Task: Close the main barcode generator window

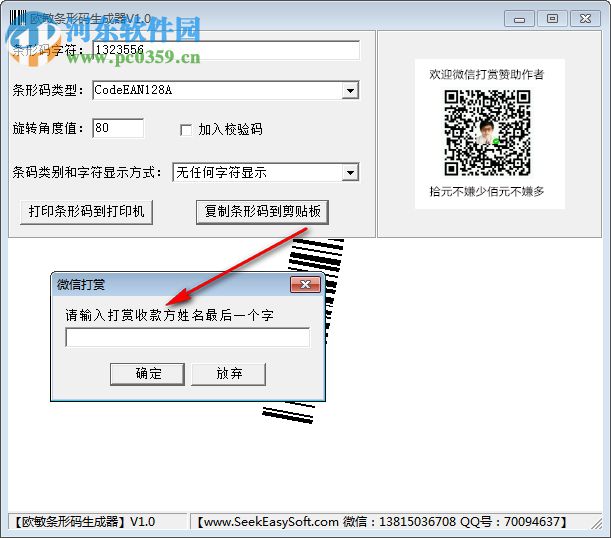Action: (x=585, y=19)
